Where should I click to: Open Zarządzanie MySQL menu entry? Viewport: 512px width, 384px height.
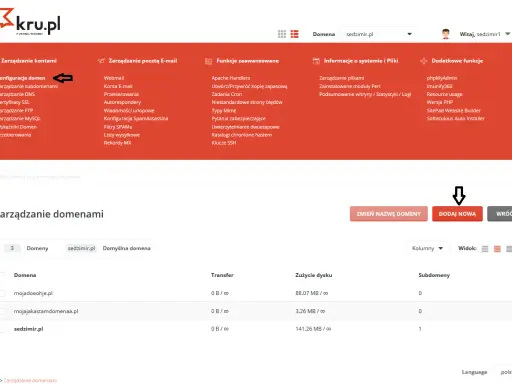coord(20,118)
